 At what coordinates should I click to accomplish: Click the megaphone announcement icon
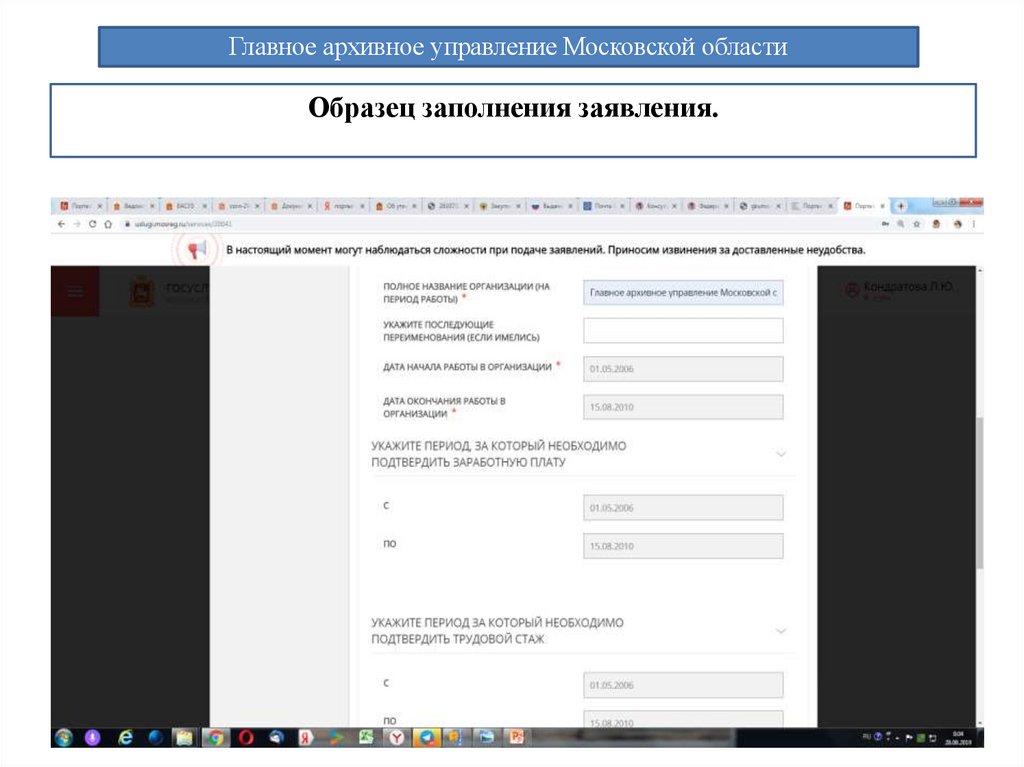[x=197, y=250]
